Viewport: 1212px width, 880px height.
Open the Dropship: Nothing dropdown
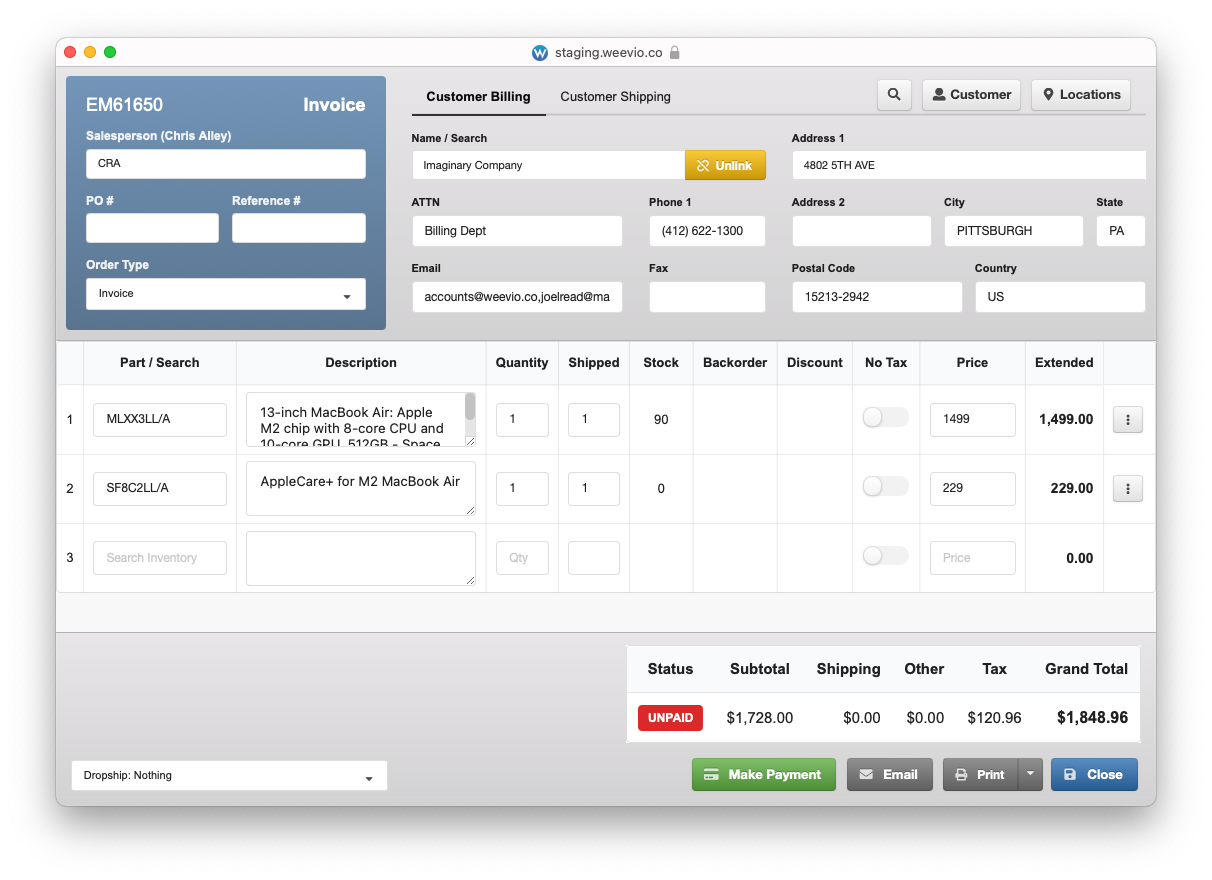click(x=229, y=776)
